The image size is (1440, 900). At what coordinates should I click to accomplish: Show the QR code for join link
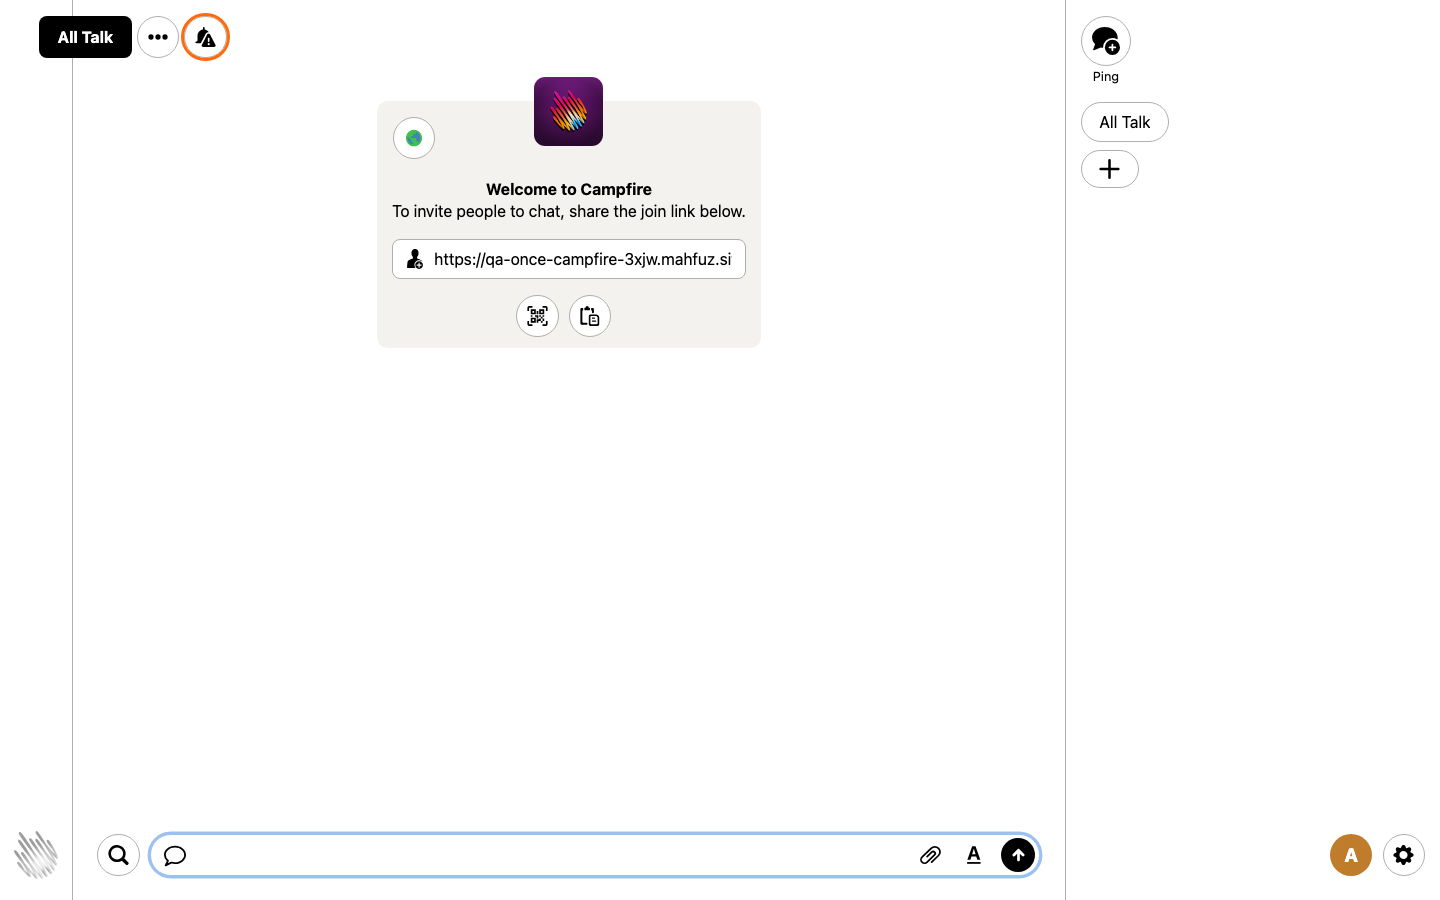537,316
